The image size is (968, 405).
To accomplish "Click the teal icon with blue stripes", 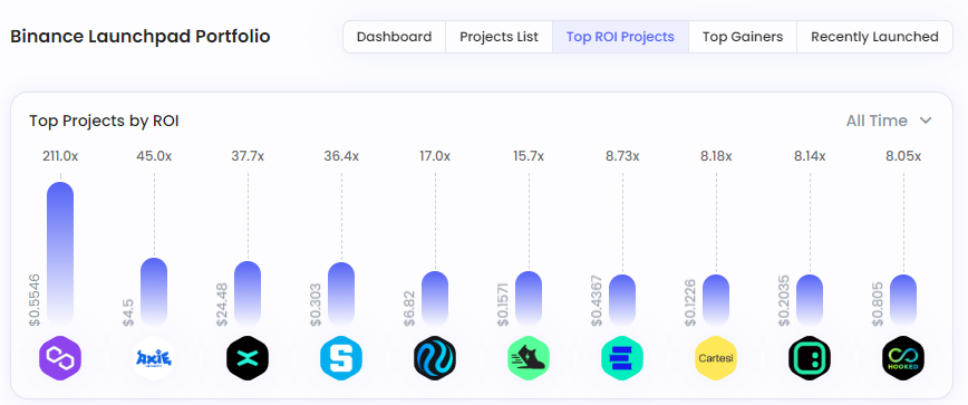I will [x=622, y=358].
